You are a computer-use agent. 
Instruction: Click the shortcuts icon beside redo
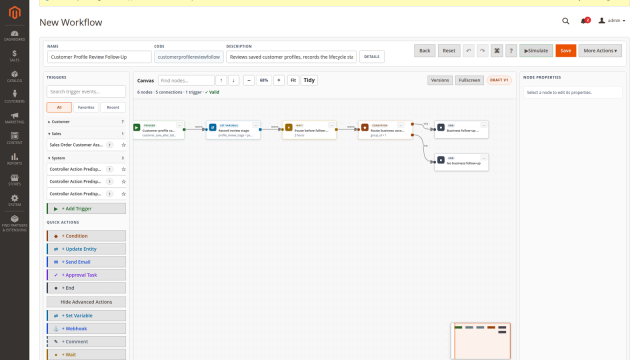(x=497, y=51)
